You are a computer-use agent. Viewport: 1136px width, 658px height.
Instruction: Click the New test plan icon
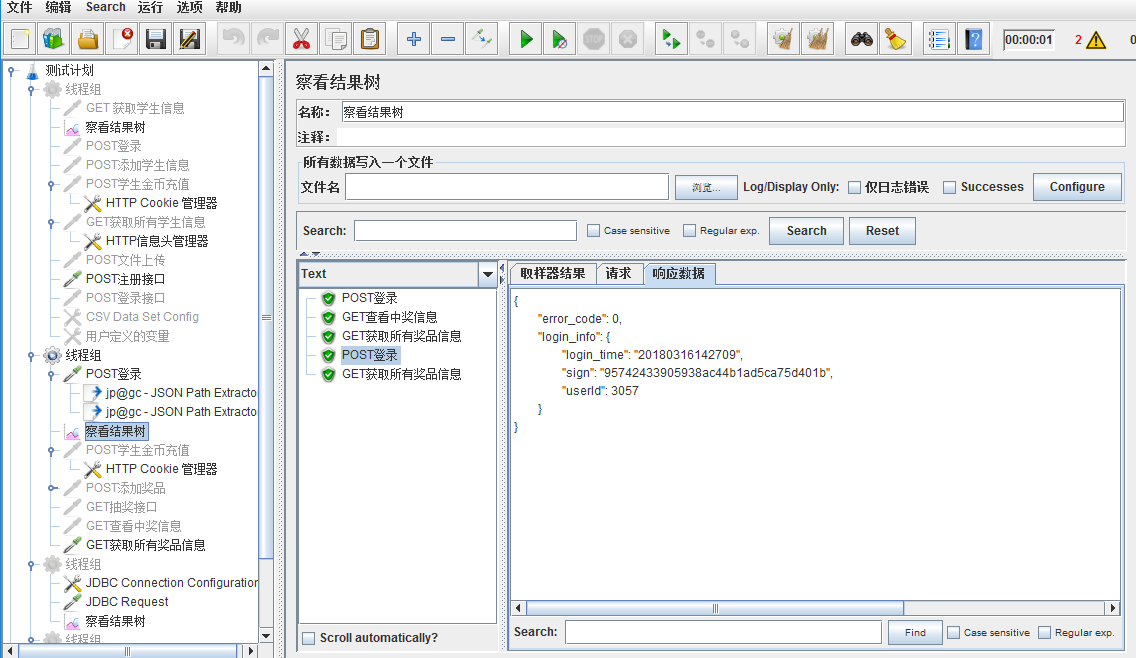20,39
